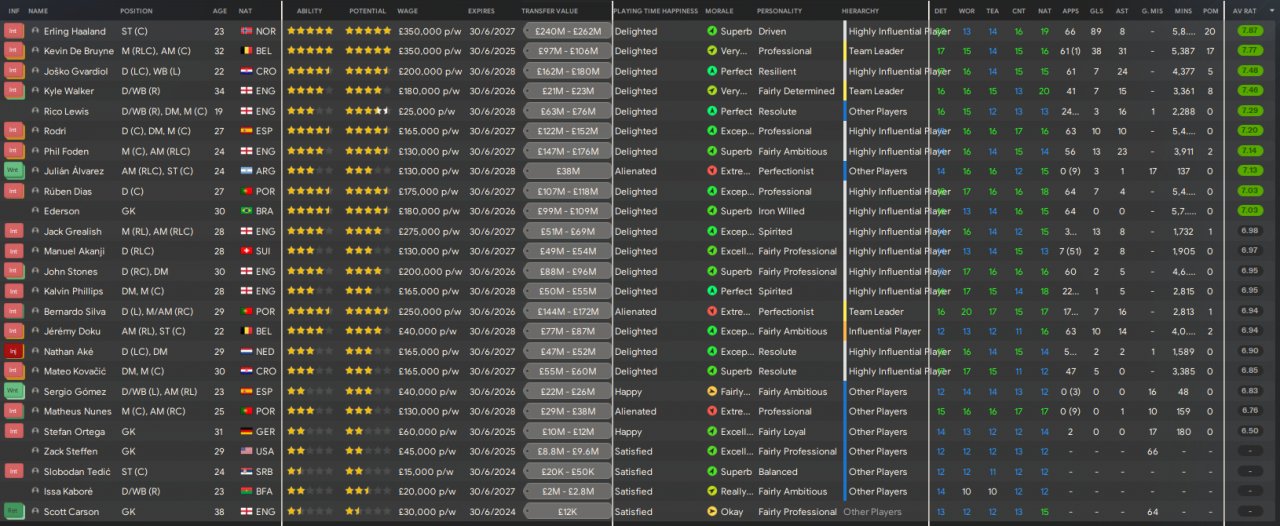1280x526 pixels.
Task: Click the person icon beside Zack Steffen
Action: tap(36, 451)
